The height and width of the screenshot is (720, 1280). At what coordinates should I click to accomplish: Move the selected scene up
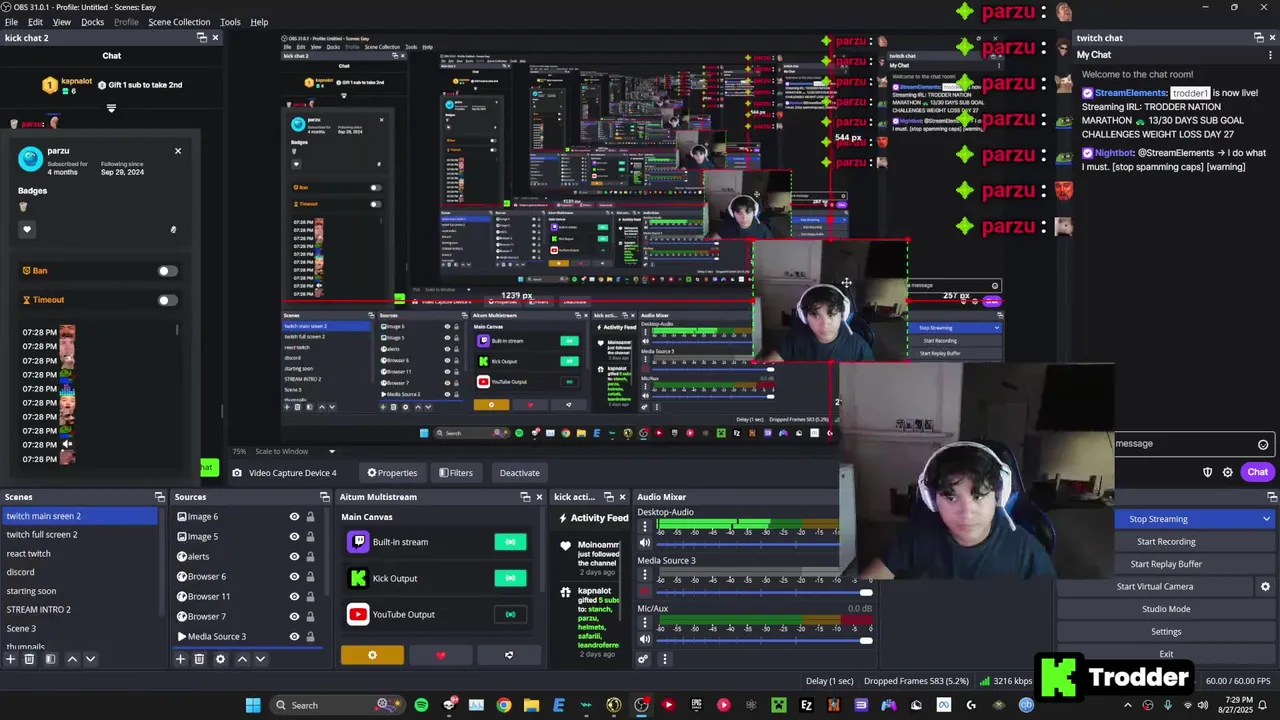pyautogui.click(x=72, y=659)
